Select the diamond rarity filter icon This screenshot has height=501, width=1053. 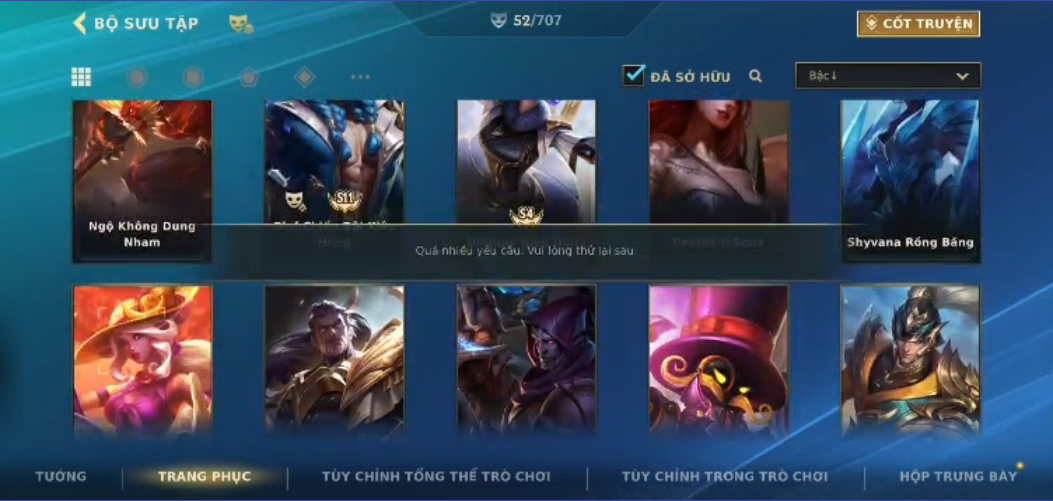[304, 77]
